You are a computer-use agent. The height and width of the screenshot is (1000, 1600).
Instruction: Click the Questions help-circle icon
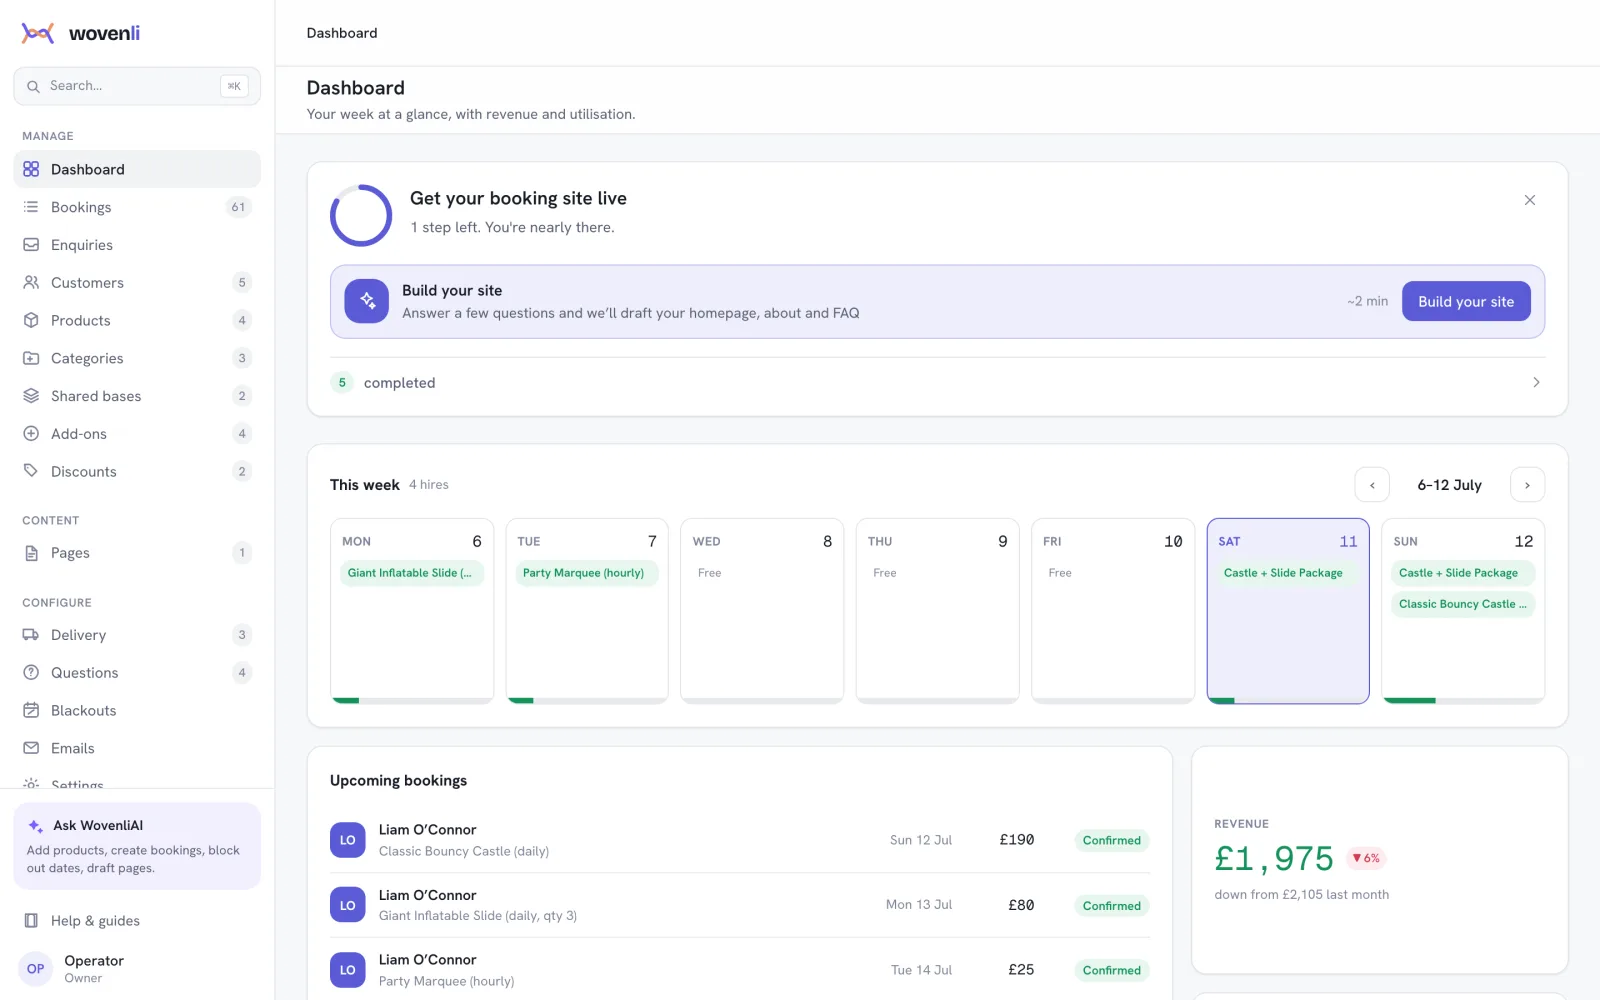point(31,673)
